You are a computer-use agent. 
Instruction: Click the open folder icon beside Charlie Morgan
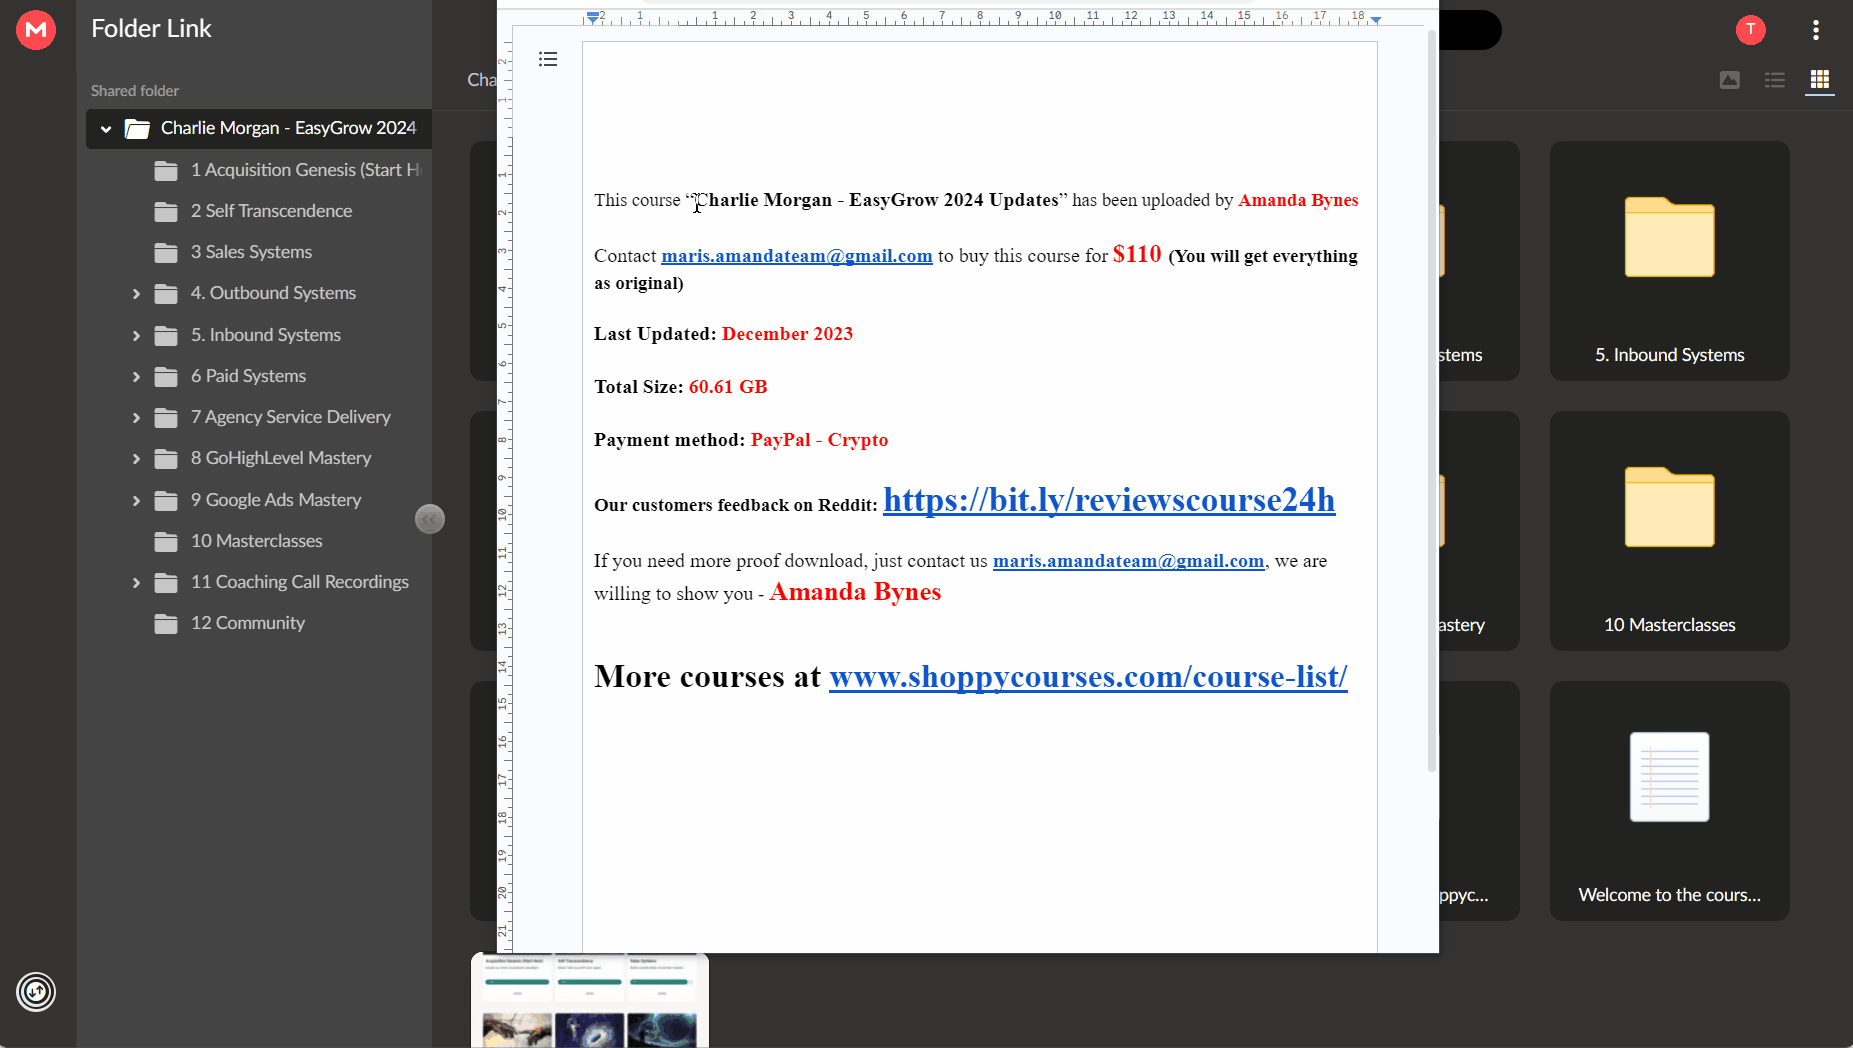pyautogui.click(x=137, y=128)
